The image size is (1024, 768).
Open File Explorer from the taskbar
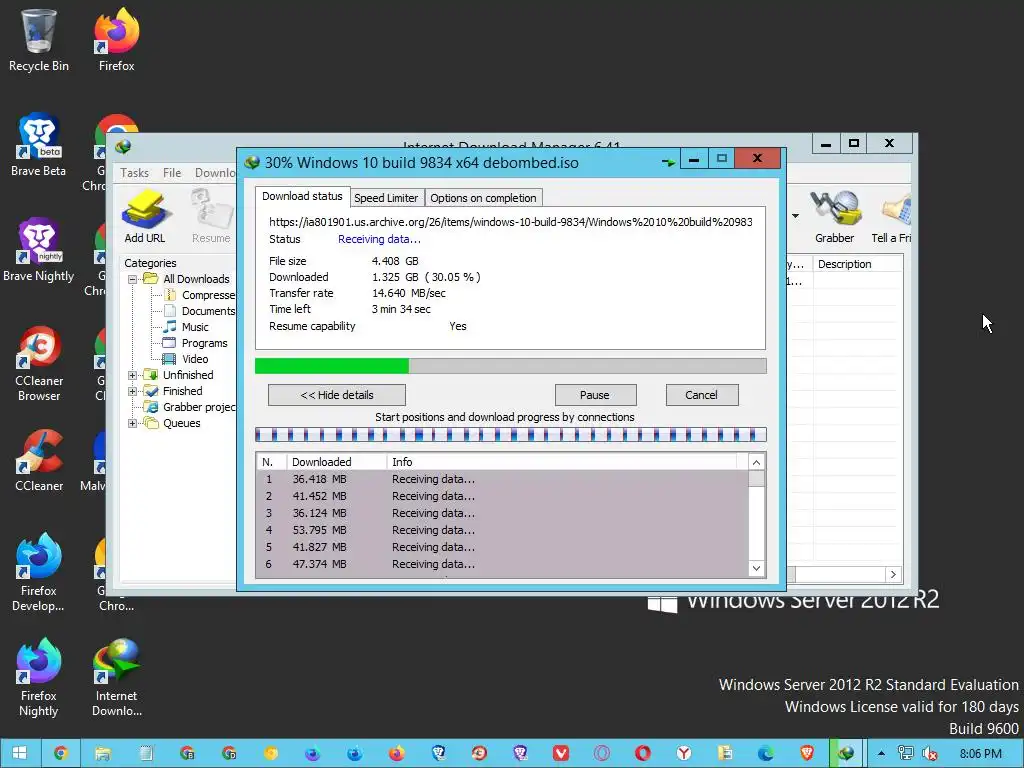[103, 754]
